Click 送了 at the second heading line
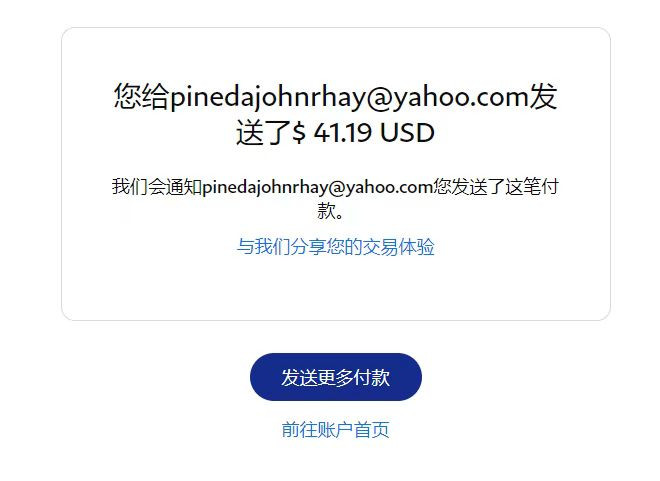660x481 pixels. (x=264, y=133)
